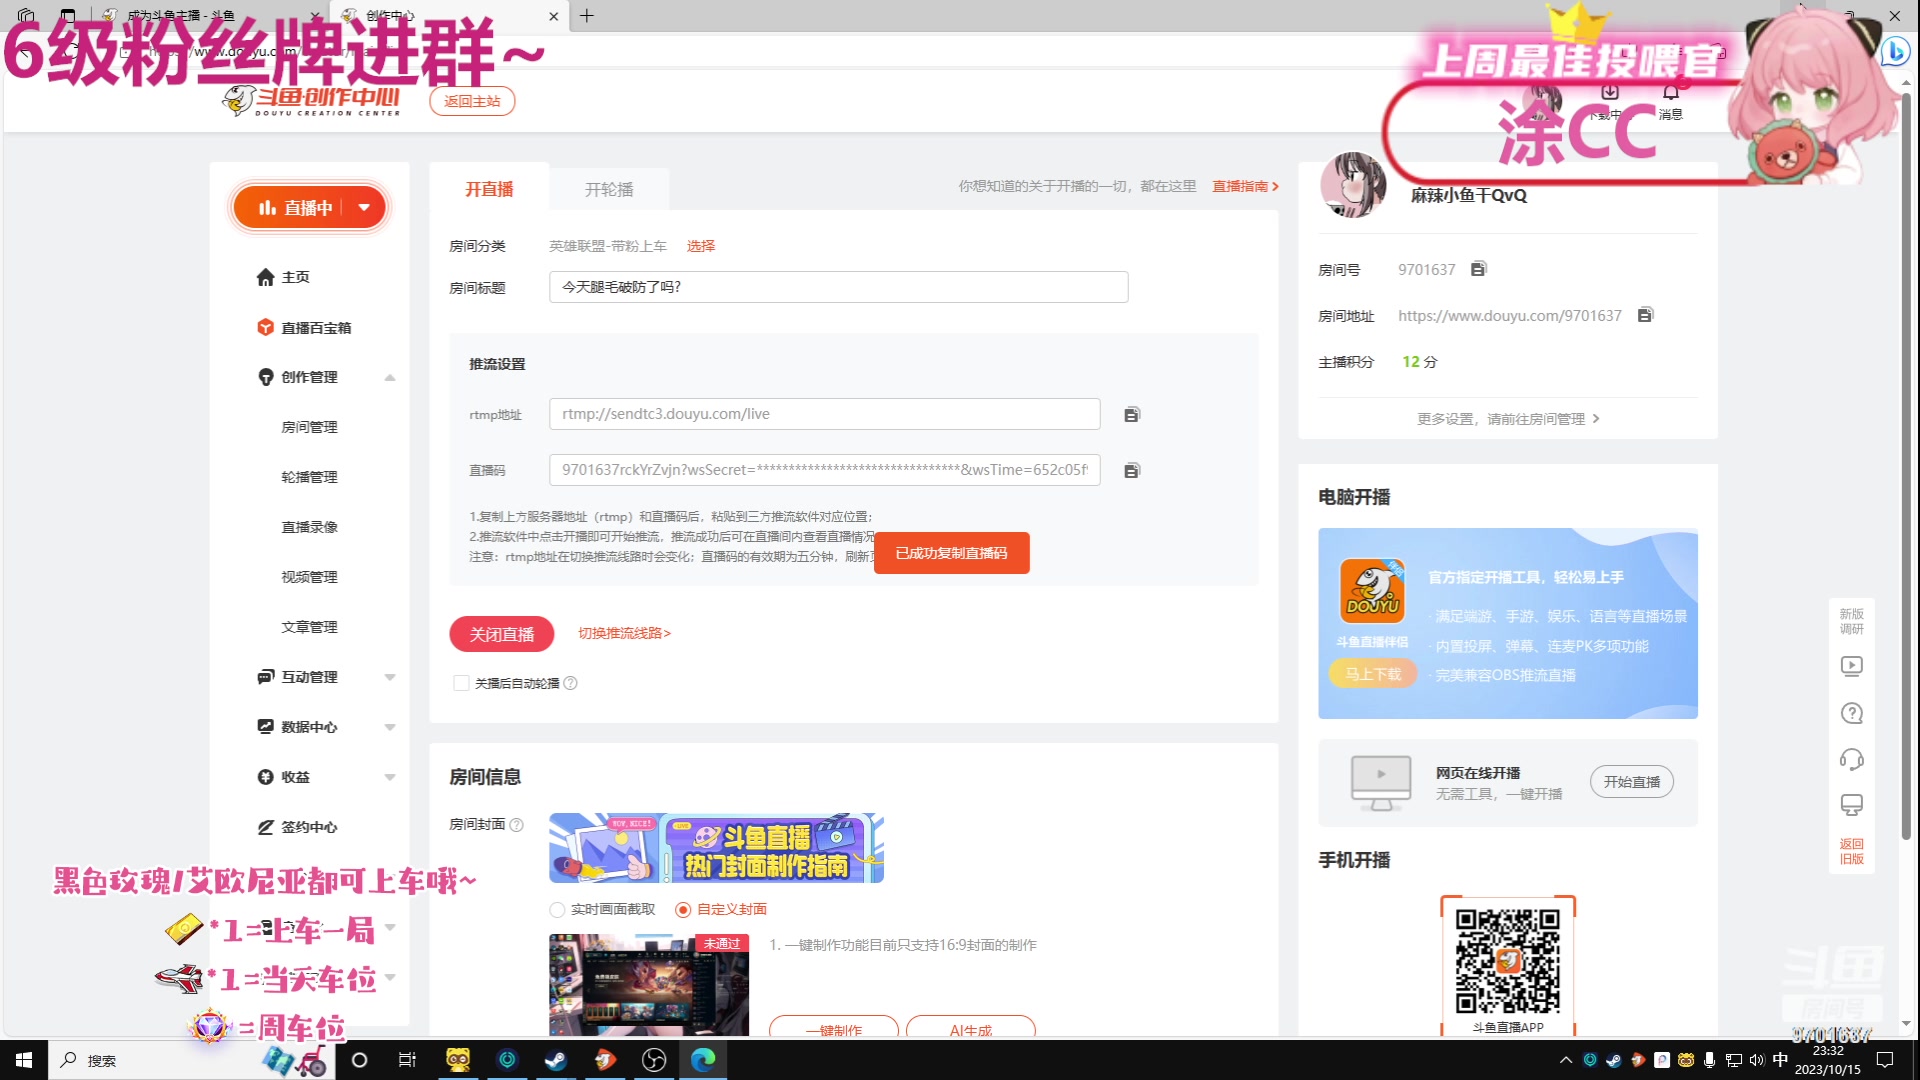Select 自定义封面 radio option
1920x1080 pixels.
pos(683,909)
